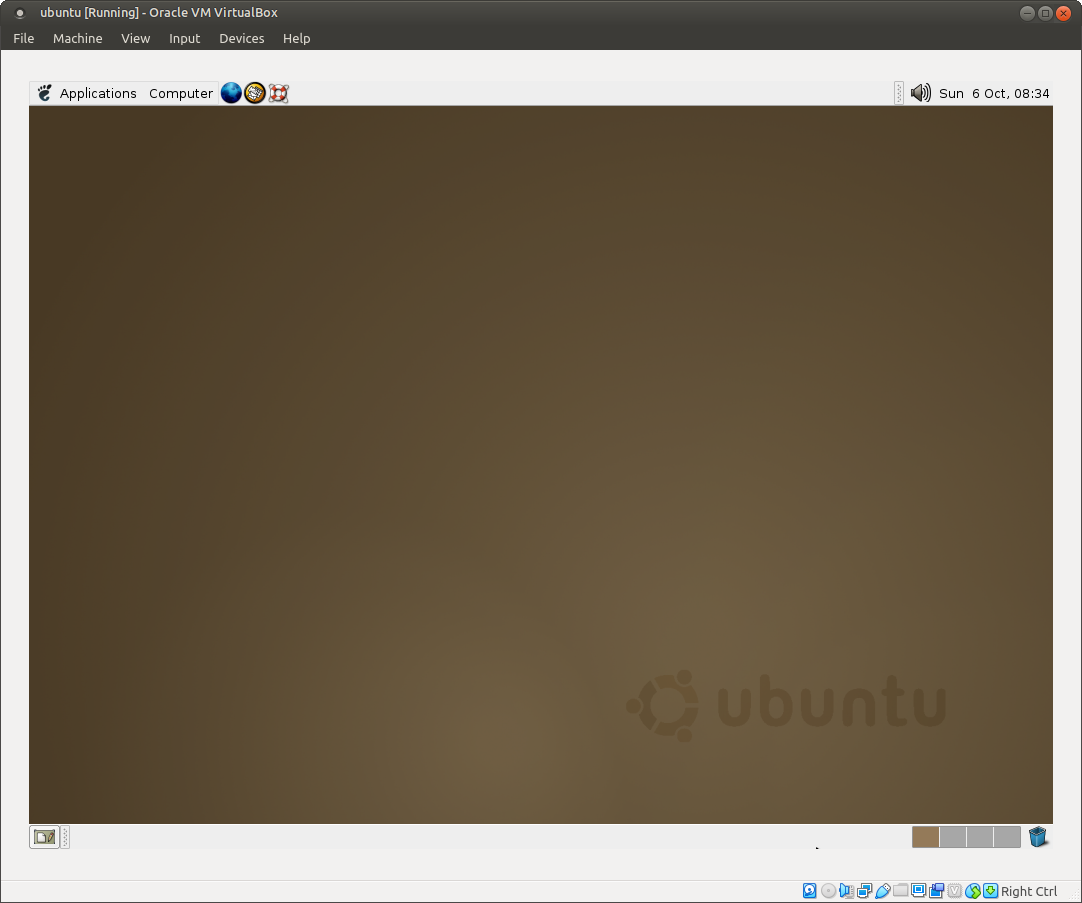Switch to the third workspace in switcher

pyautogui.click(x=980, y=837)
